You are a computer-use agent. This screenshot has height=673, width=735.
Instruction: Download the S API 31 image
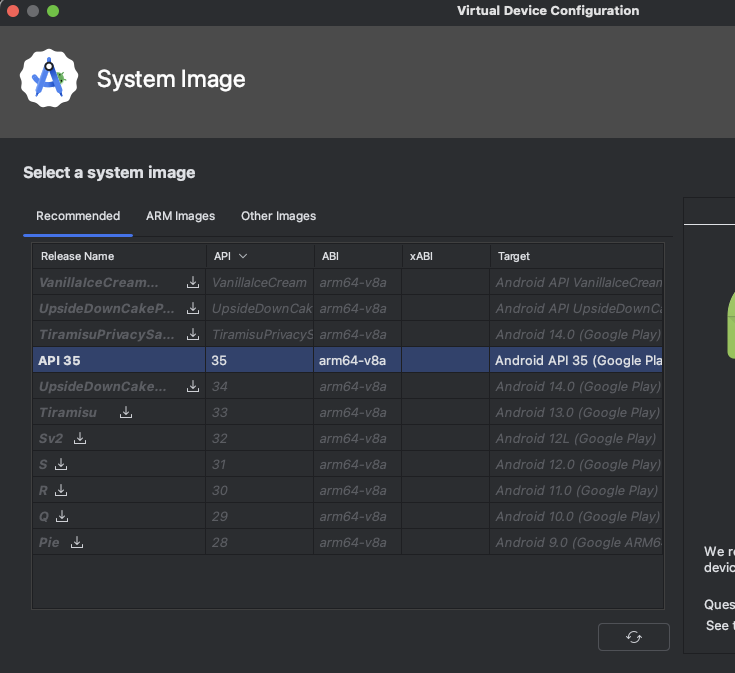coord(61,464)
